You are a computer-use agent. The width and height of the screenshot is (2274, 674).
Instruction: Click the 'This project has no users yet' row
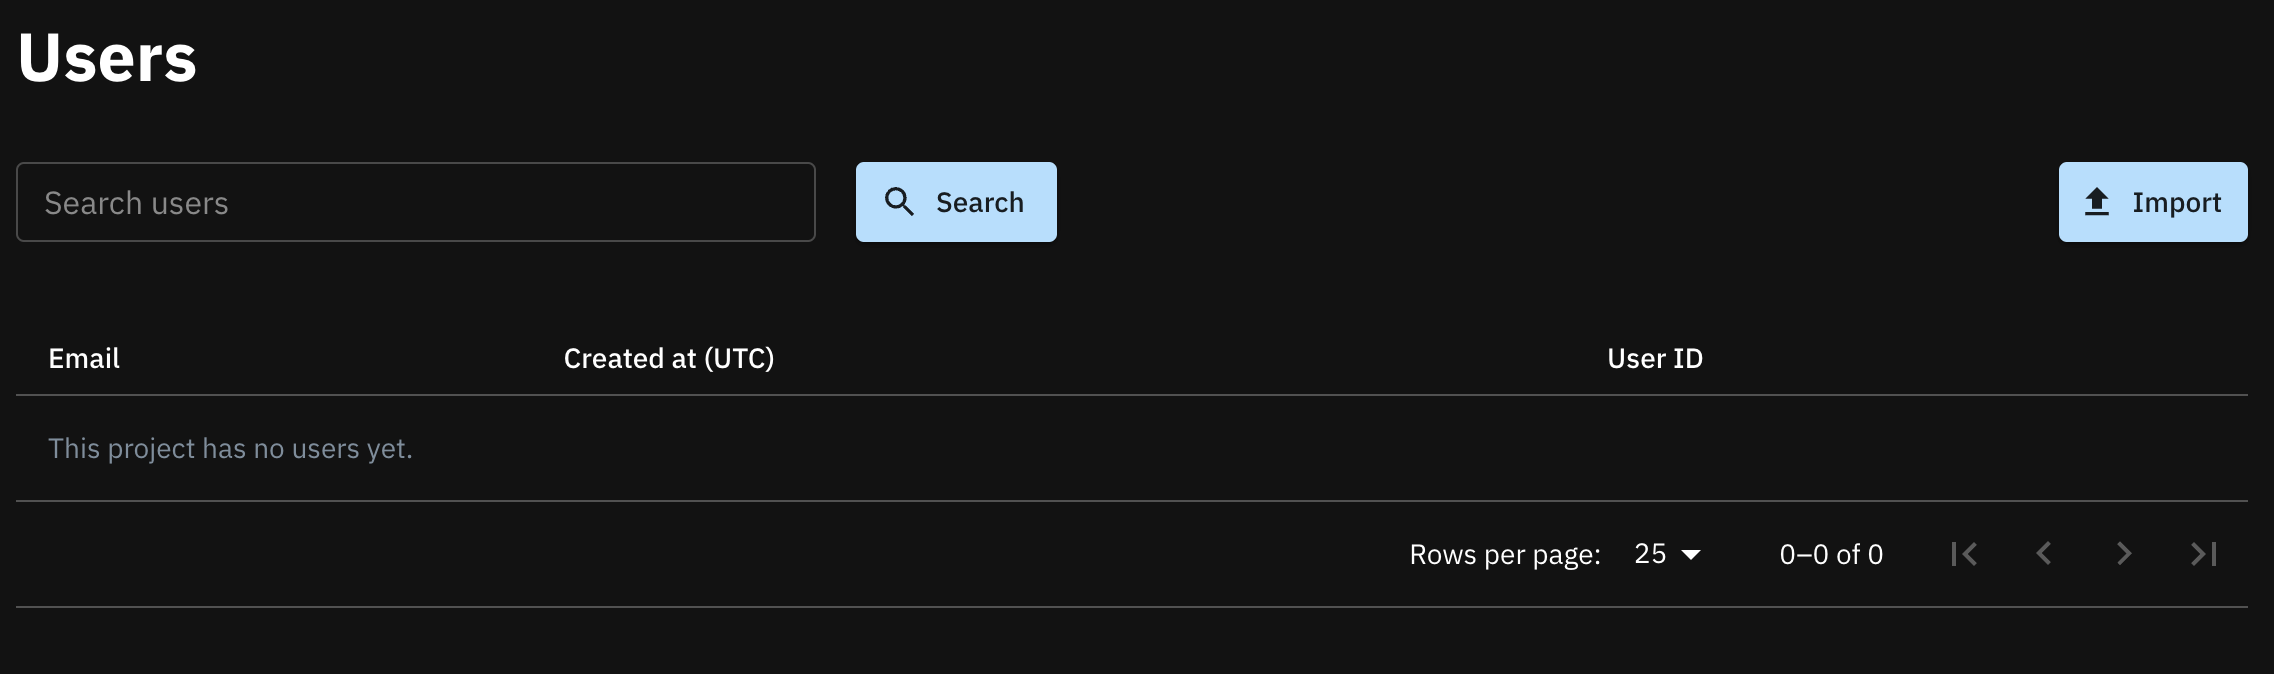click(1132, 448)
